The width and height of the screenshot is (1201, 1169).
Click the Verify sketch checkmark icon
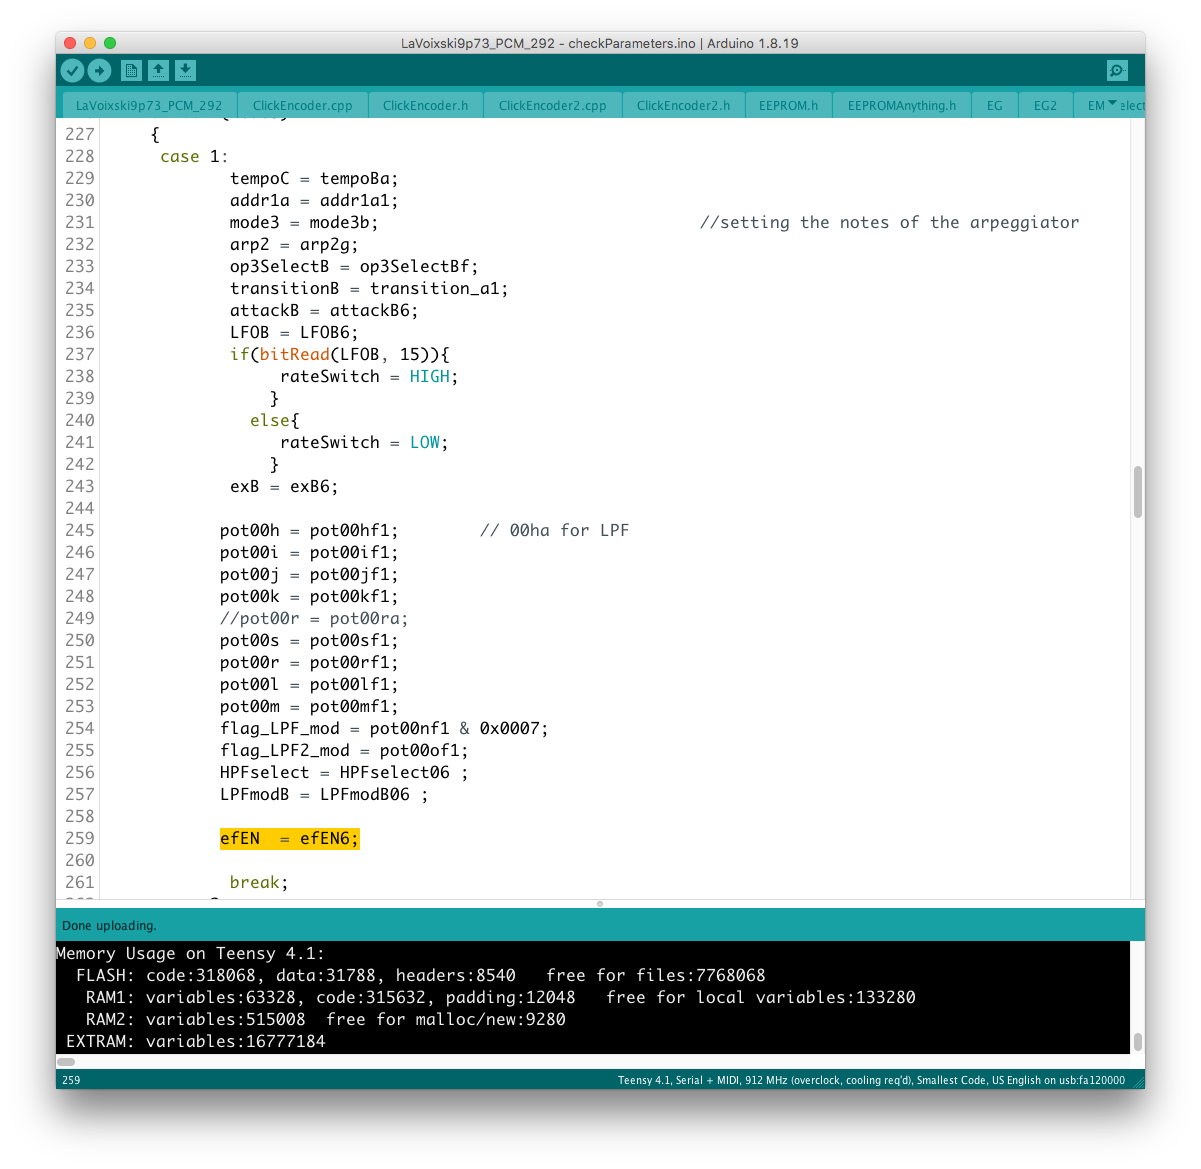[72, 70]
